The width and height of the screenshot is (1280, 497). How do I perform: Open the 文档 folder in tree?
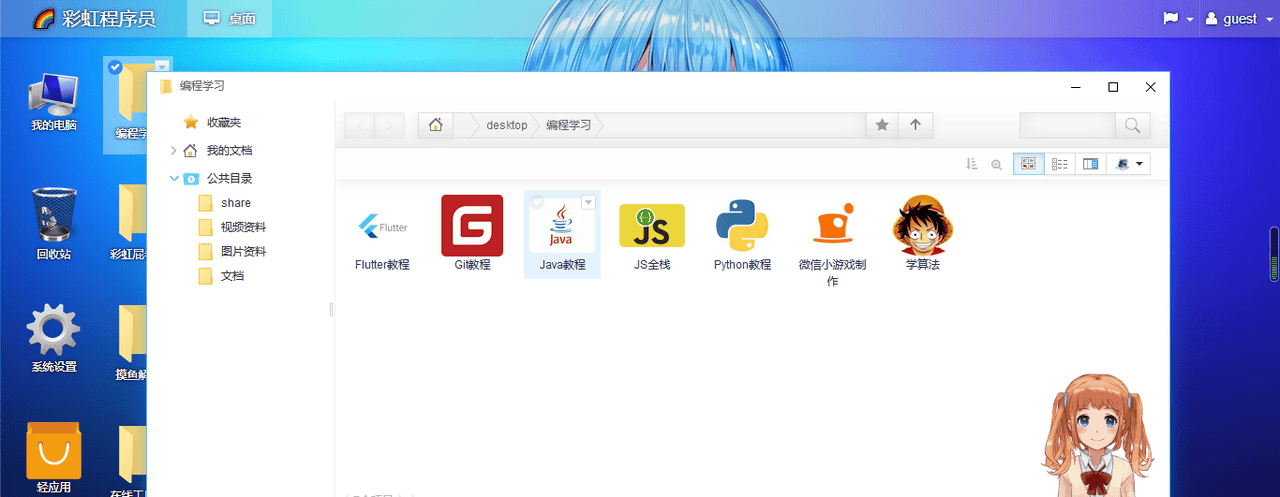click(x=232, y=275)
